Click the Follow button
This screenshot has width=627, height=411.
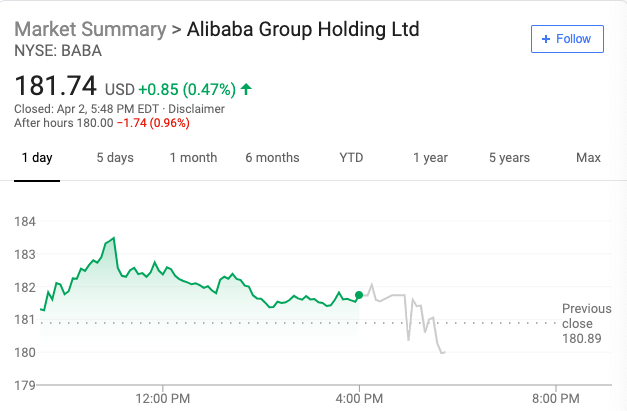[567, 39]
